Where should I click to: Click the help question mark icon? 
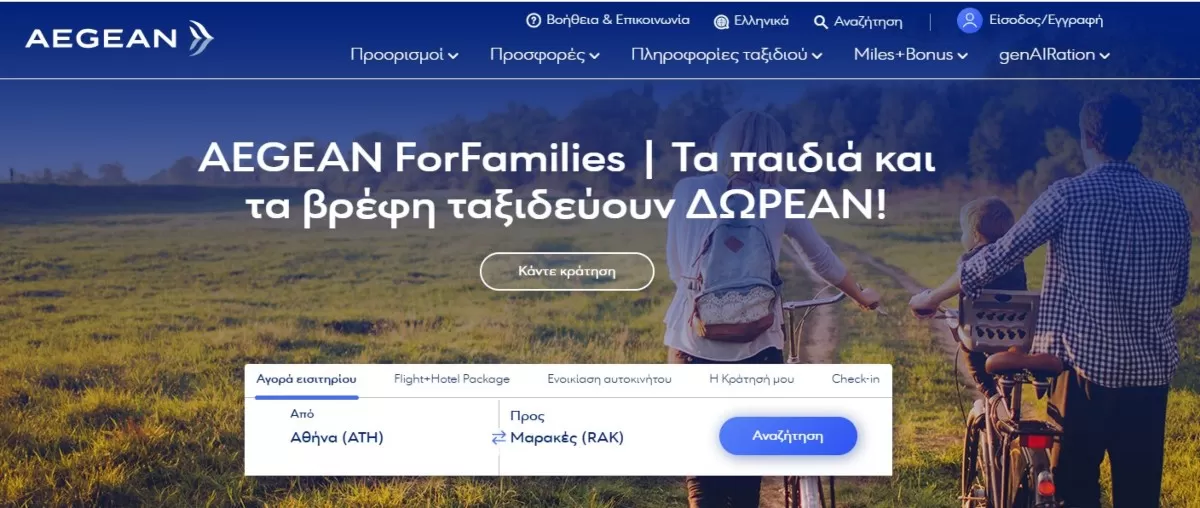click(534, 20)
